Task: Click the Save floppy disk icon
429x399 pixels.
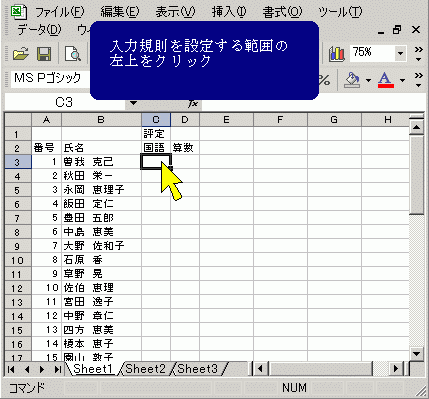Action: (x=44, y=54)
